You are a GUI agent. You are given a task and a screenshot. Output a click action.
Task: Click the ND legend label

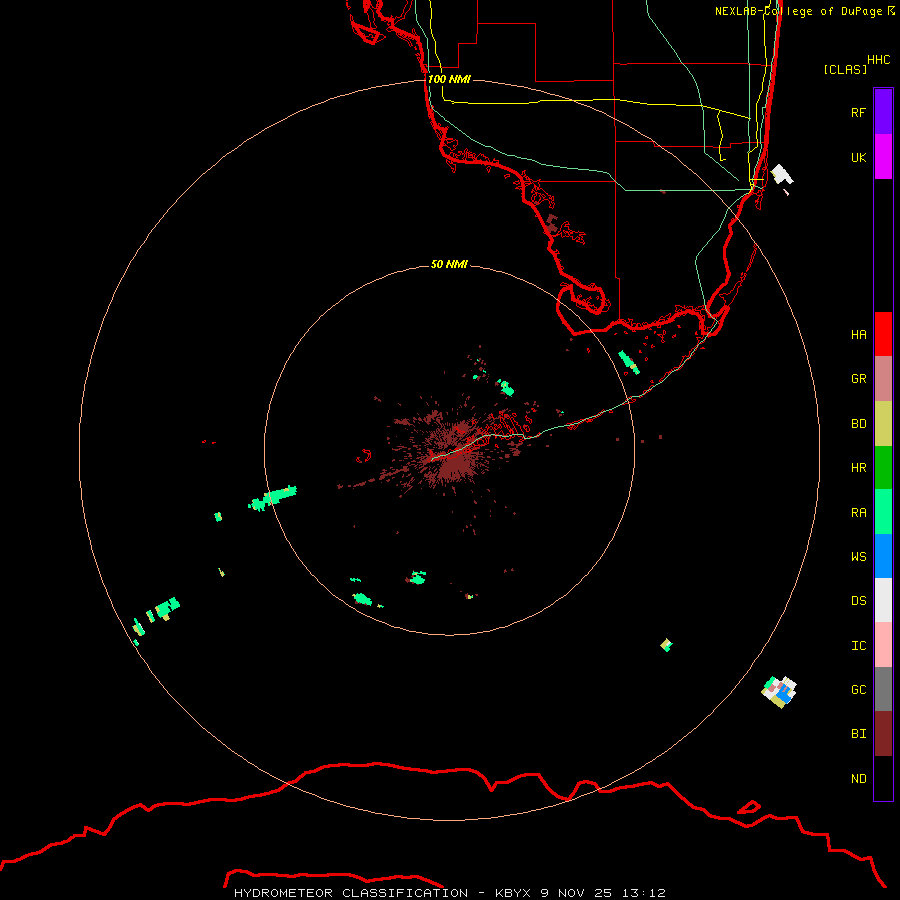[858, 779]
